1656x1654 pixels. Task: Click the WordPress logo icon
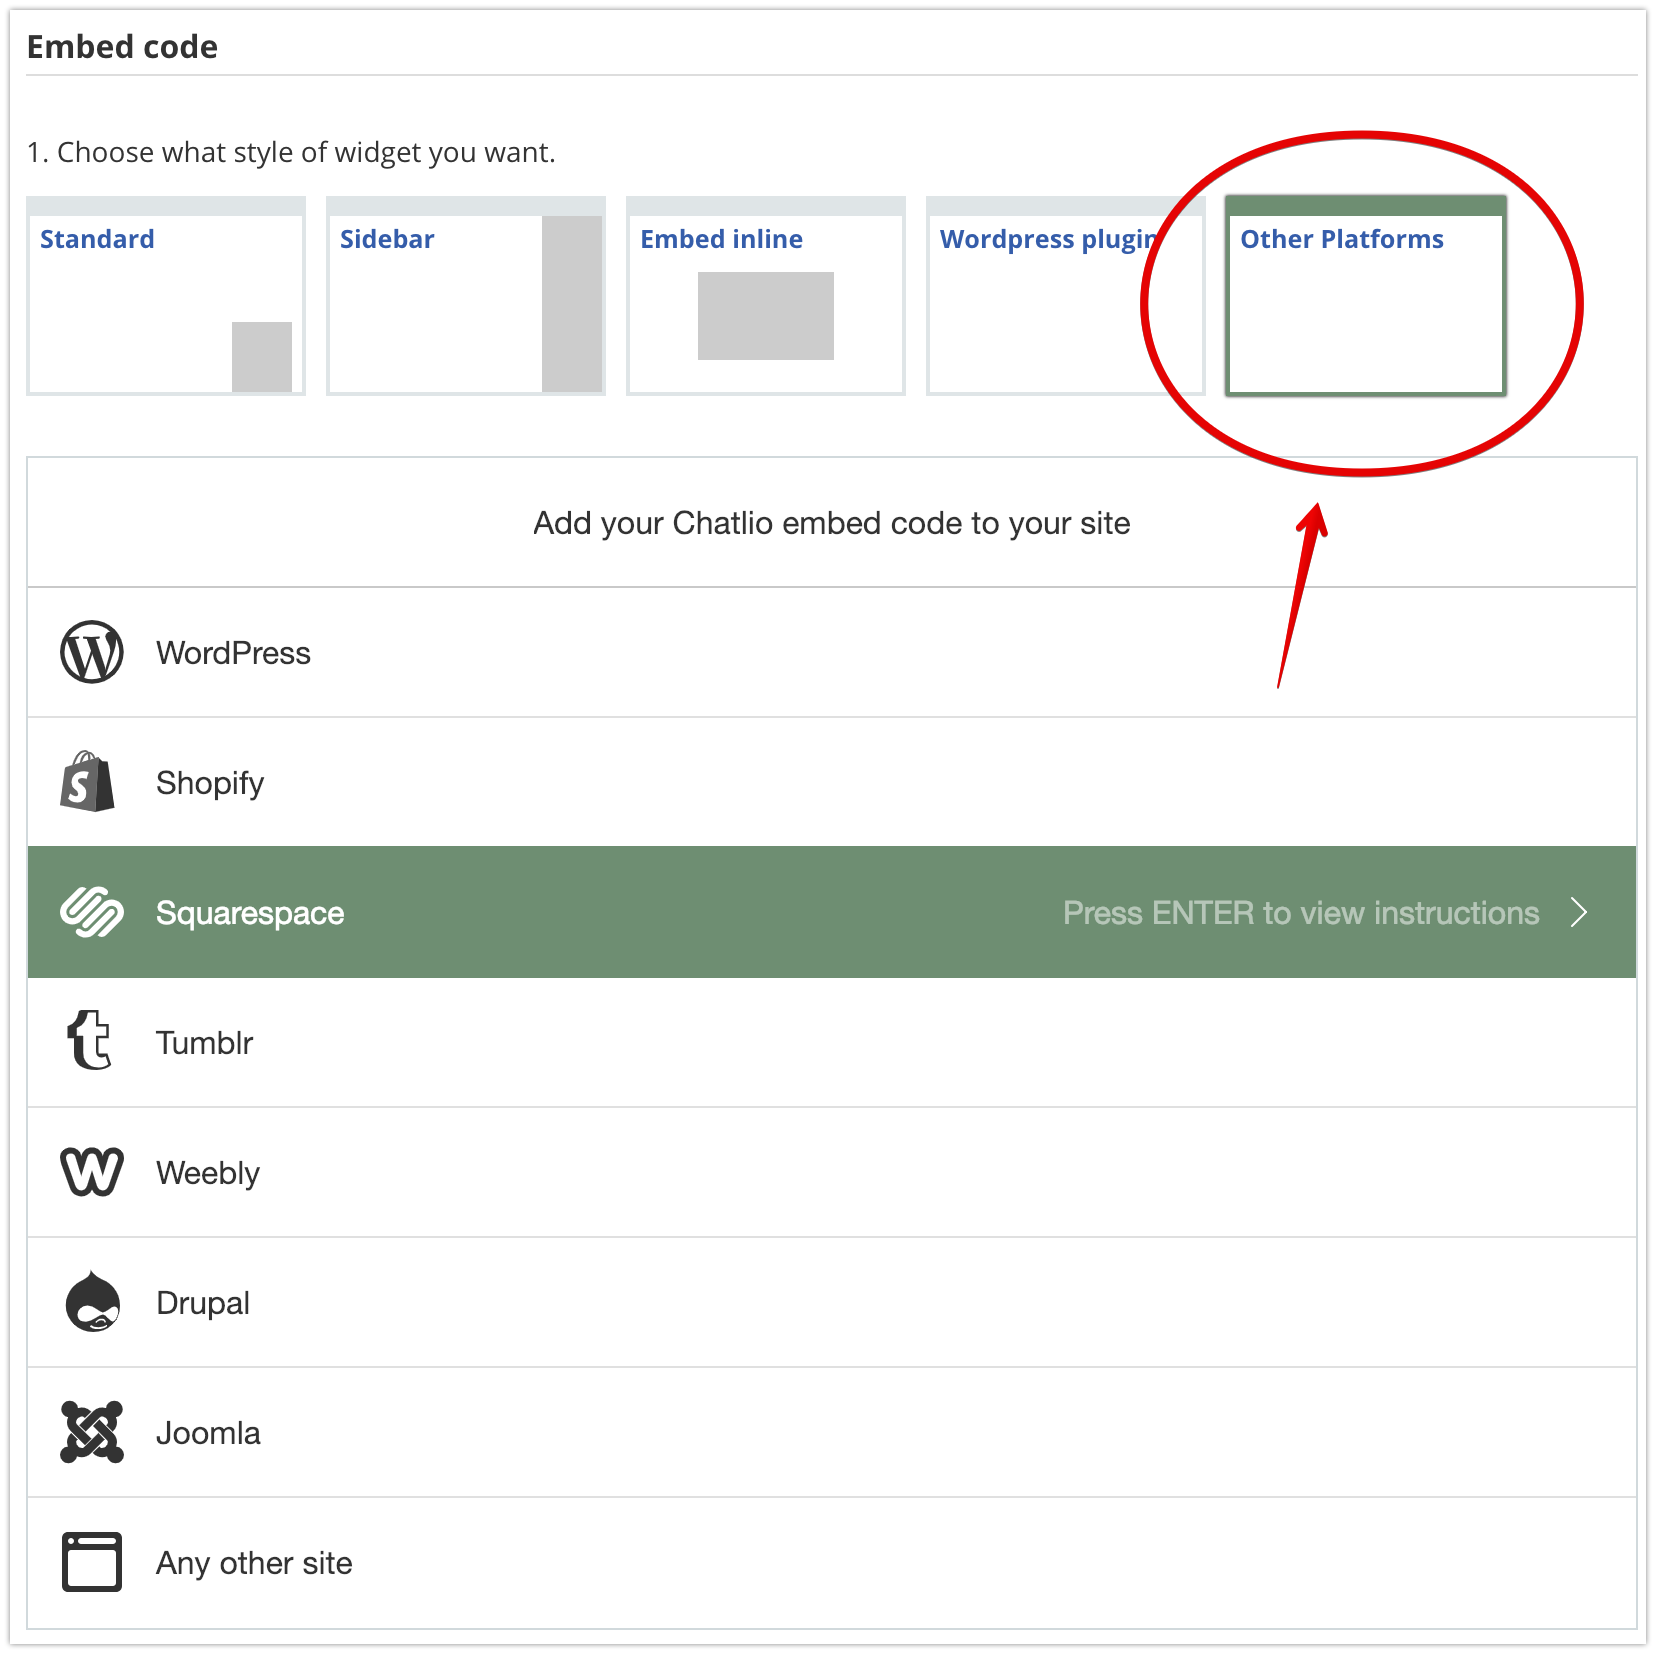point(92,653)
